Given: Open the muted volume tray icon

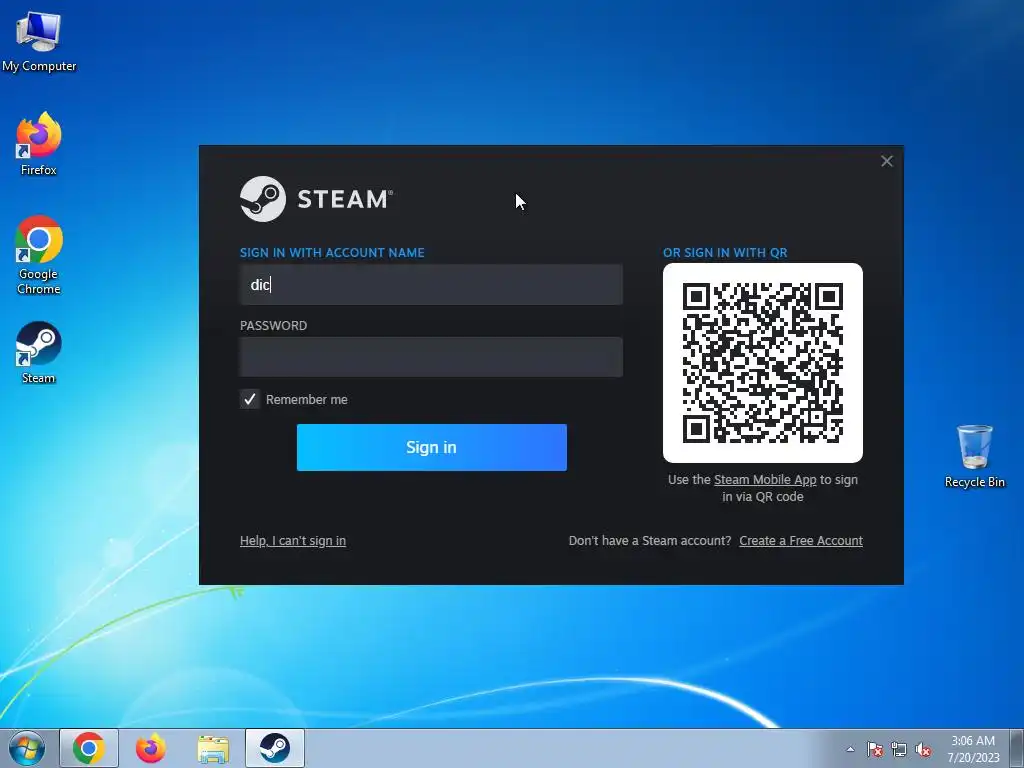Looking at the screenshot, I should (x=923, y=749).
